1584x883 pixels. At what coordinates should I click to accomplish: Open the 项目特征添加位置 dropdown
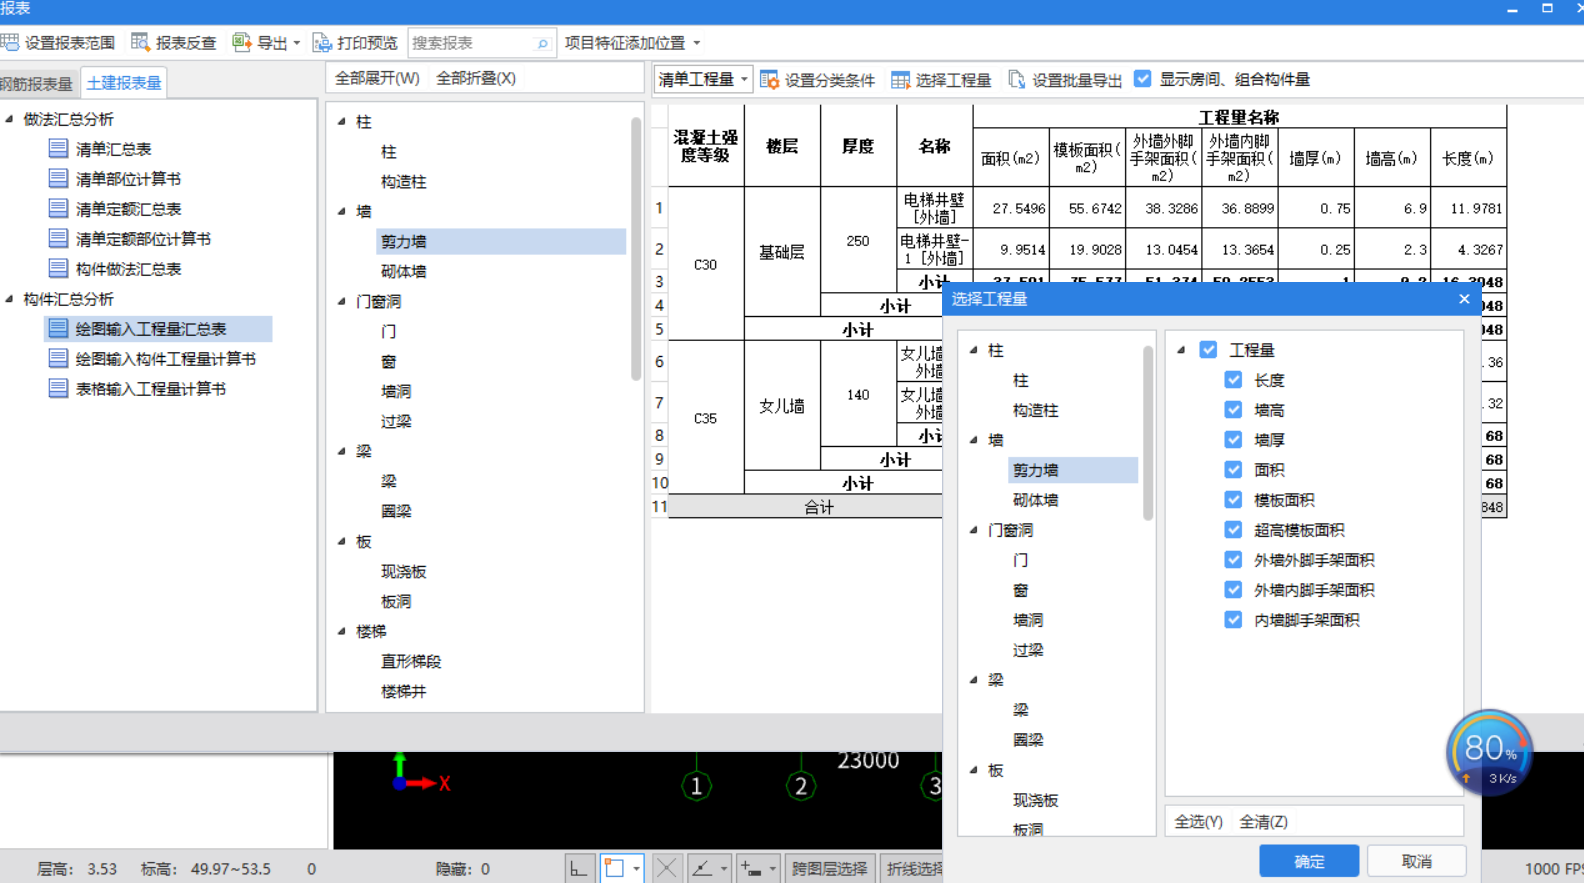pyautogui.click(x=632, y=43)
